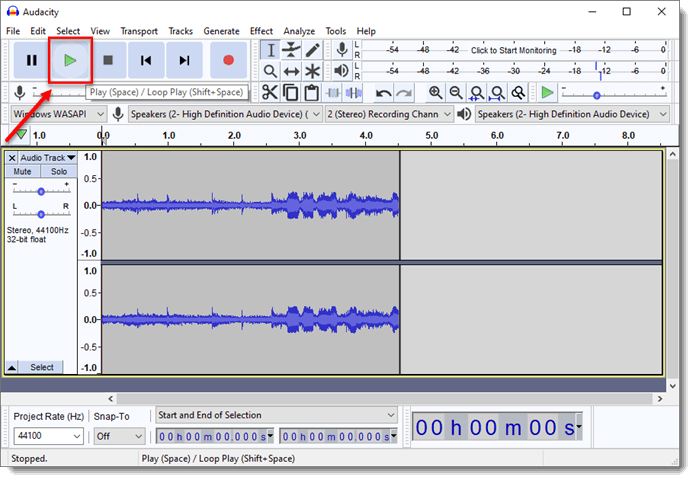Open the recording device Speakers dropdown

pyautogui.click(x=225, y=114)
